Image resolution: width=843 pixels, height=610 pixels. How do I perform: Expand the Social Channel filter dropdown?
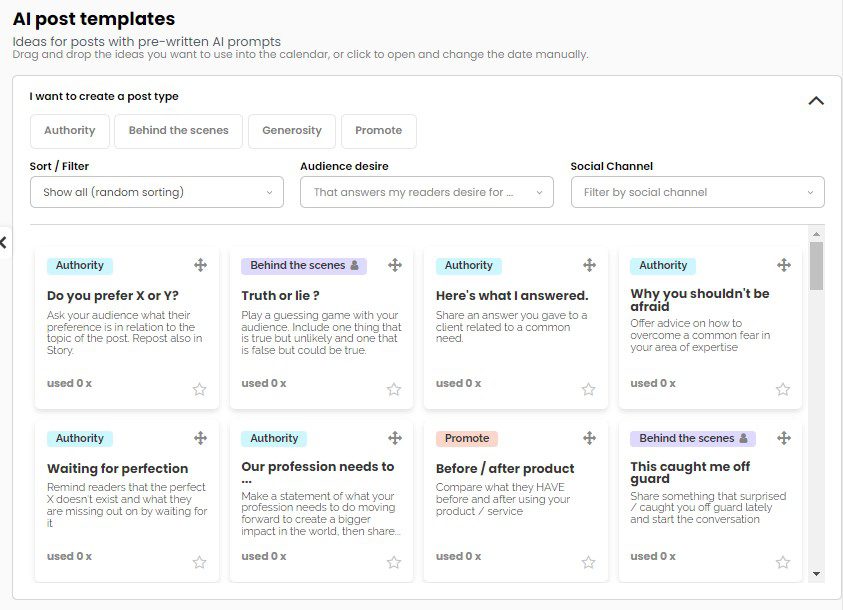click(x=697, y=192)
